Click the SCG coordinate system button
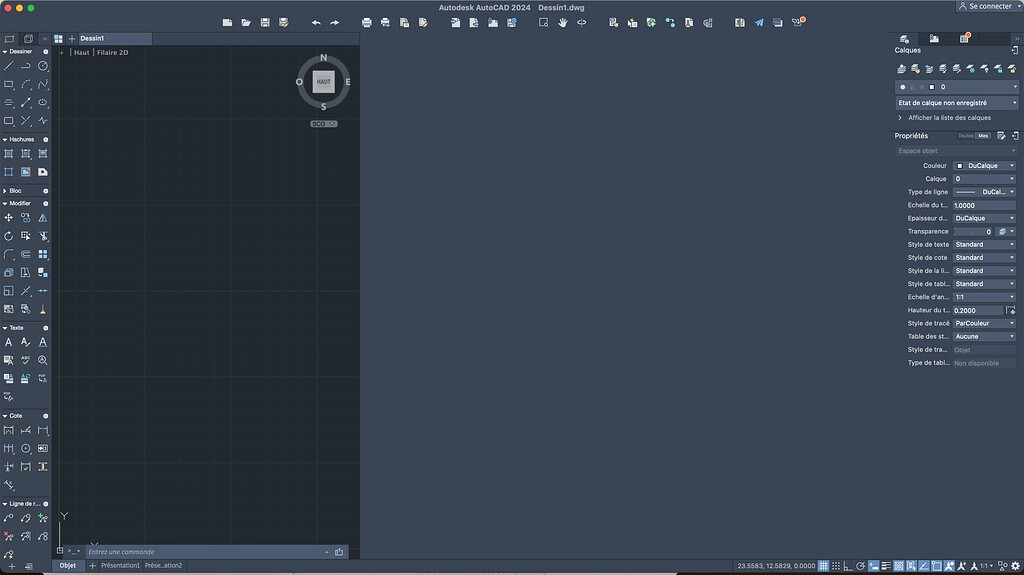Viewport: 1024px width, 575px height. point(324,123)
